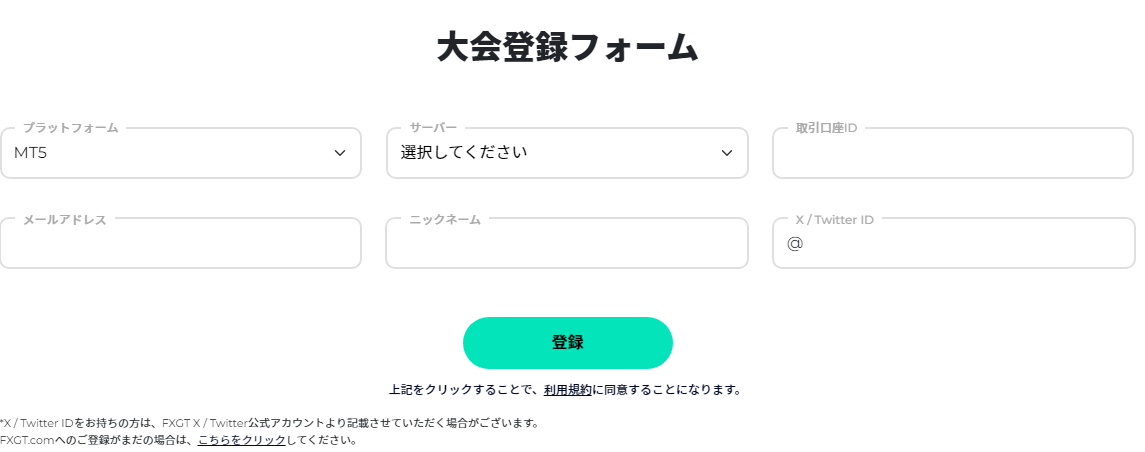Click into the メールアドレス text field
1145x452 pixels.
[x=180, y=245]
